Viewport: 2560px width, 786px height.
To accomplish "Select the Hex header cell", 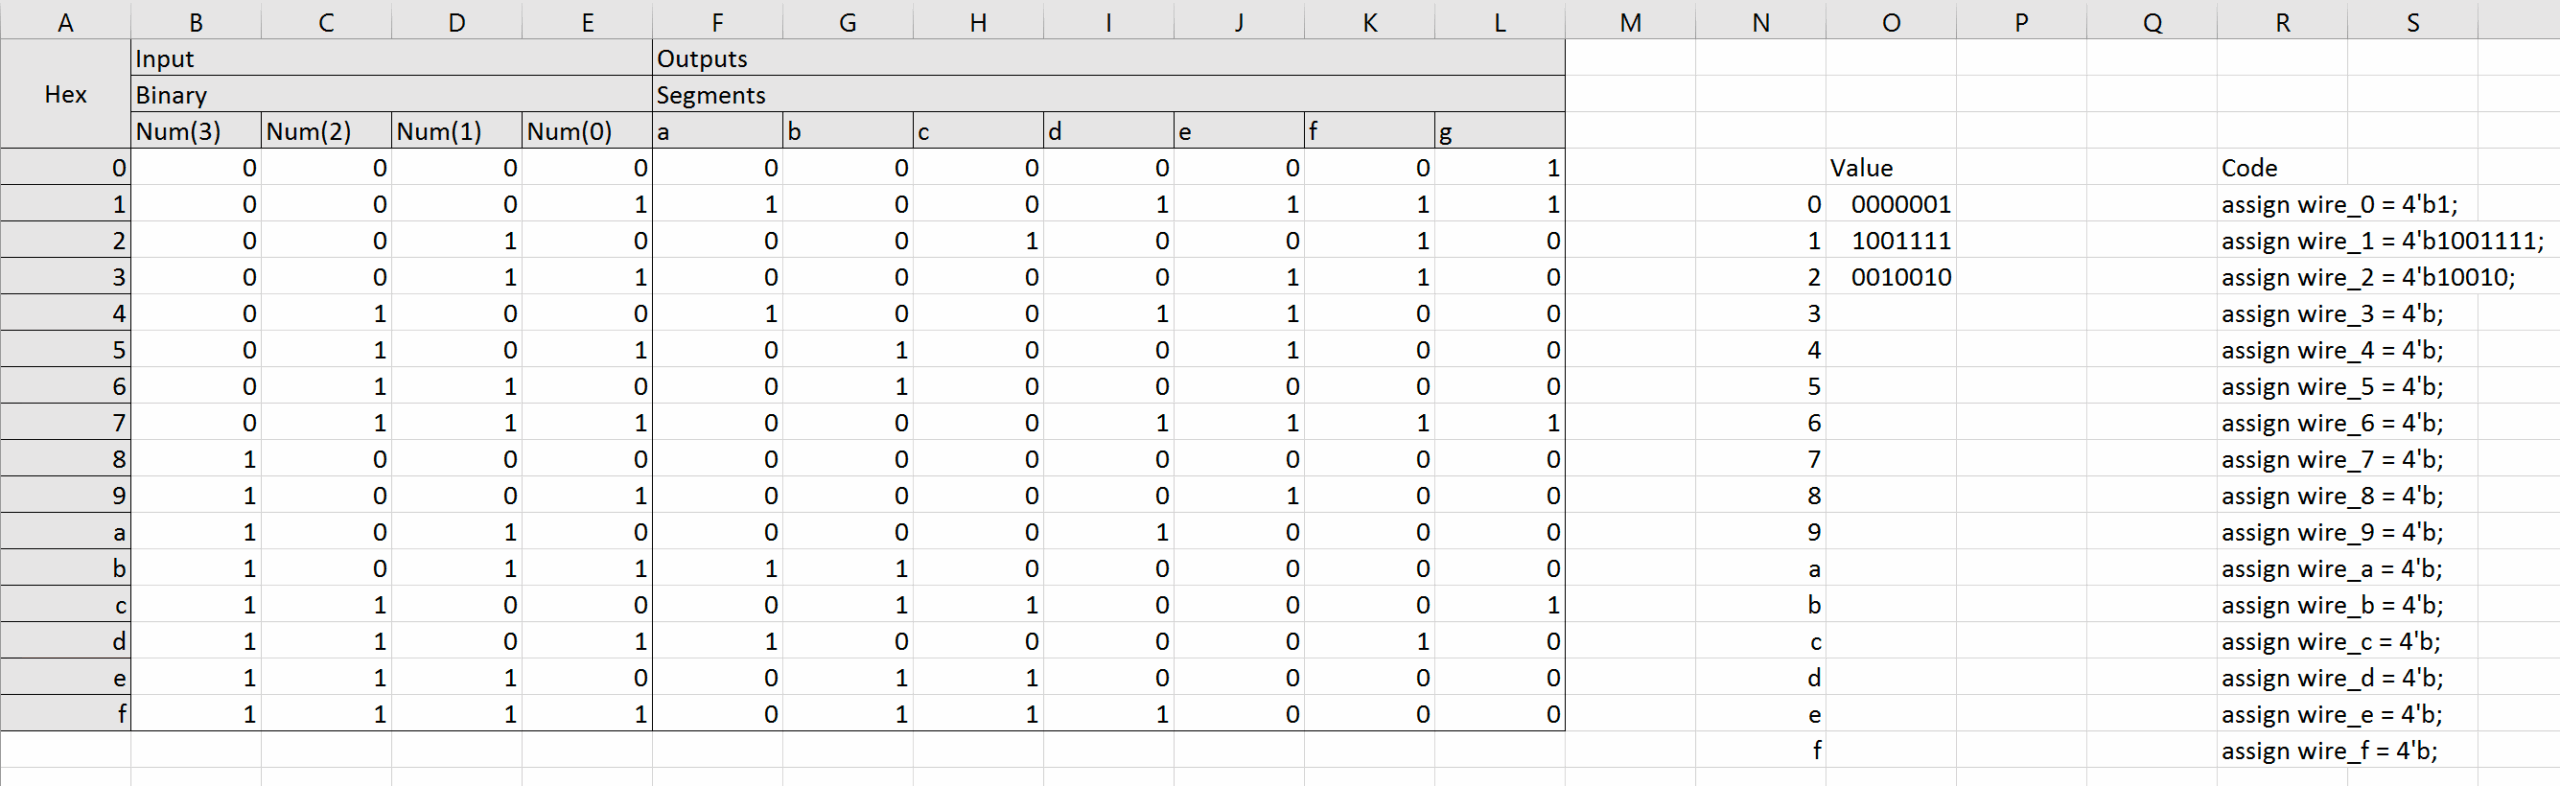I will click(65, 94).
